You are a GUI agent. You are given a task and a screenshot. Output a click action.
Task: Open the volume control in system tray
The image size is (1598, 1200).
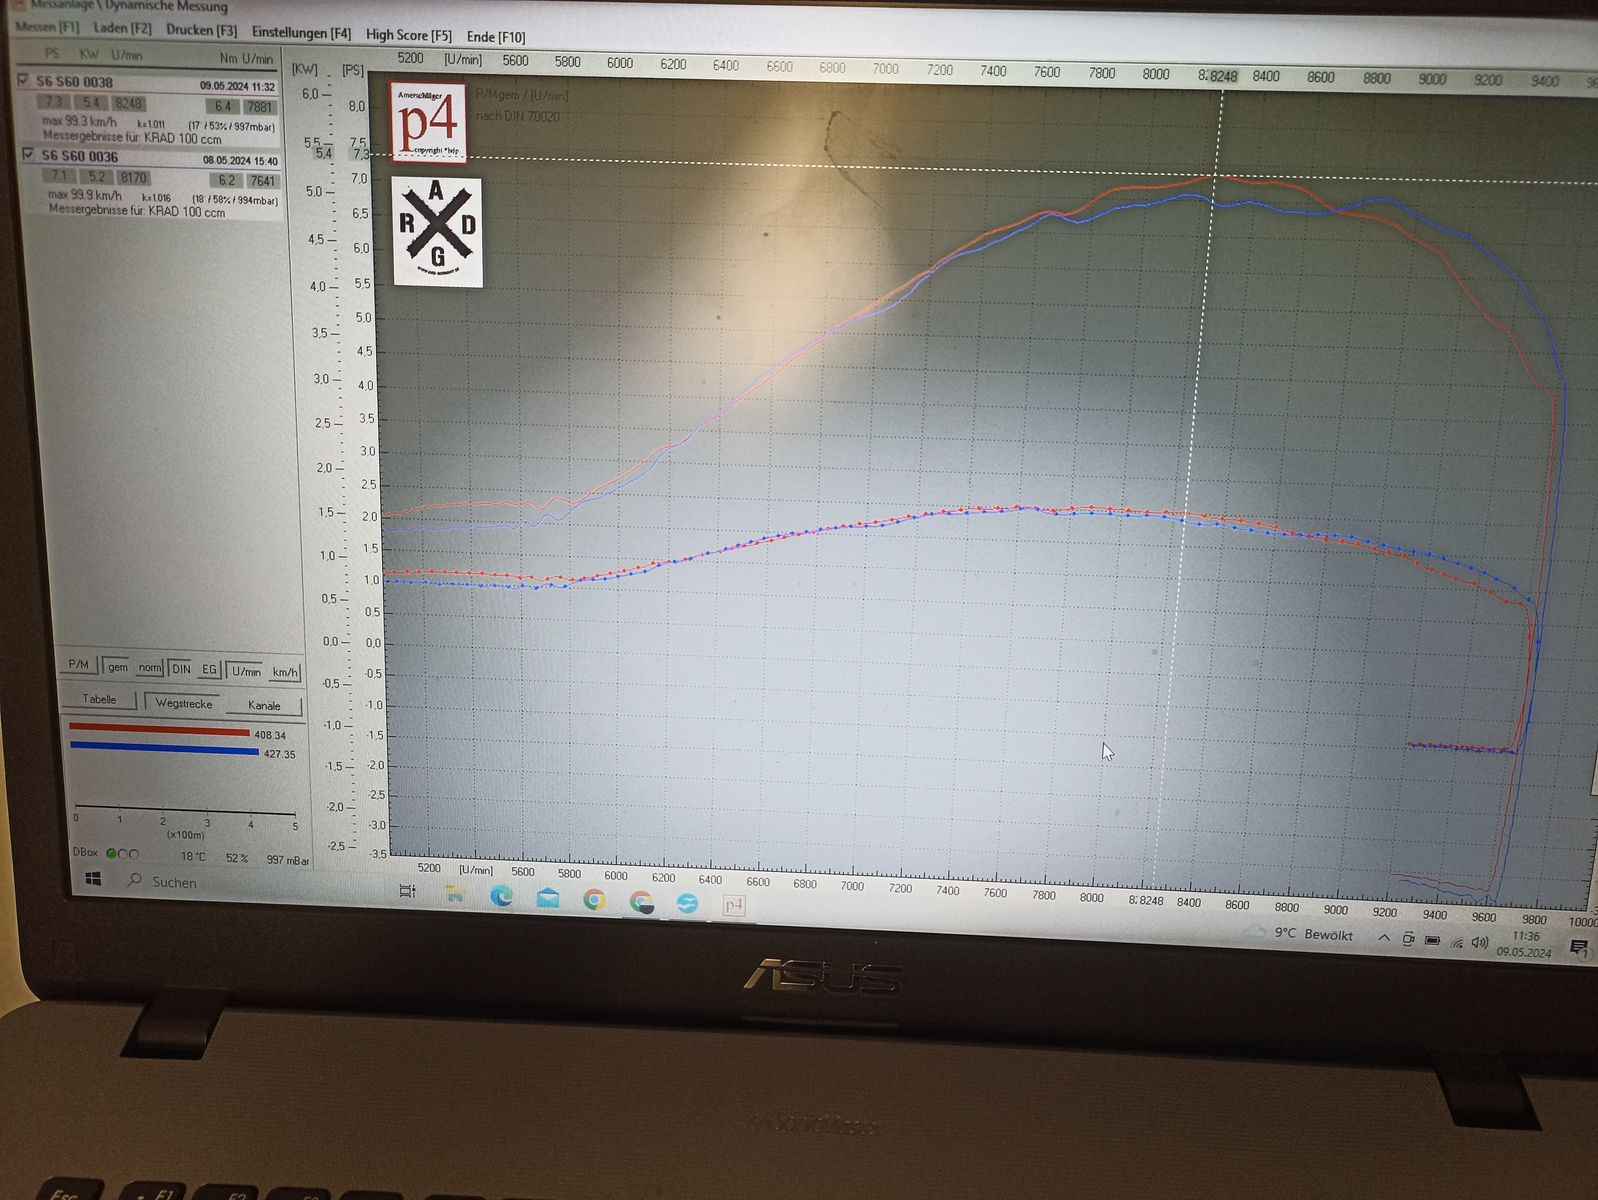pyautogui.click(x=1480, y=942)
